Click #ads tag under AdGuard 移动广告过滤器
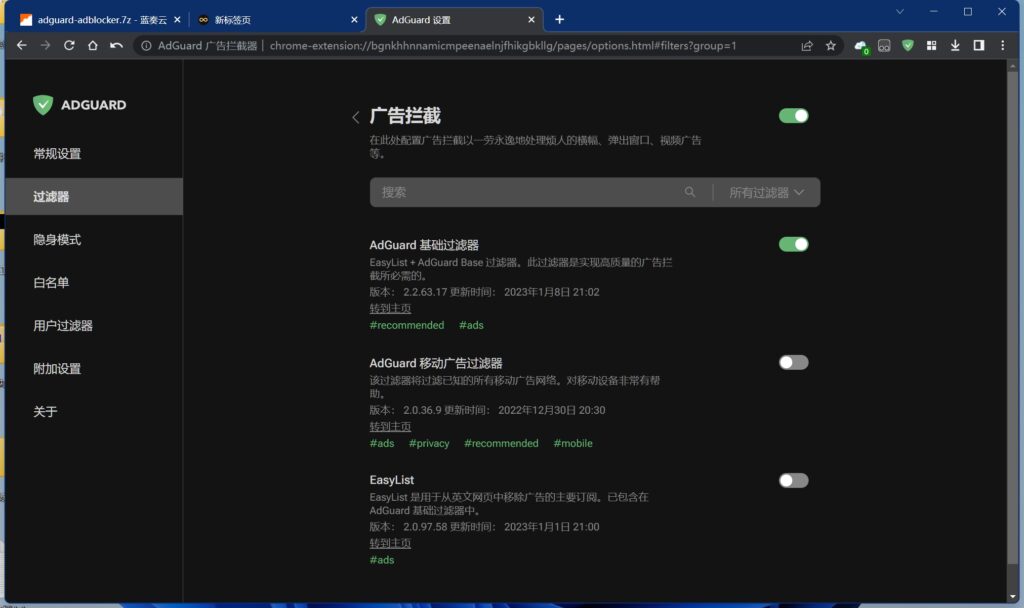The width and height of the screenshot is (1024, 608). pos(382,443)
